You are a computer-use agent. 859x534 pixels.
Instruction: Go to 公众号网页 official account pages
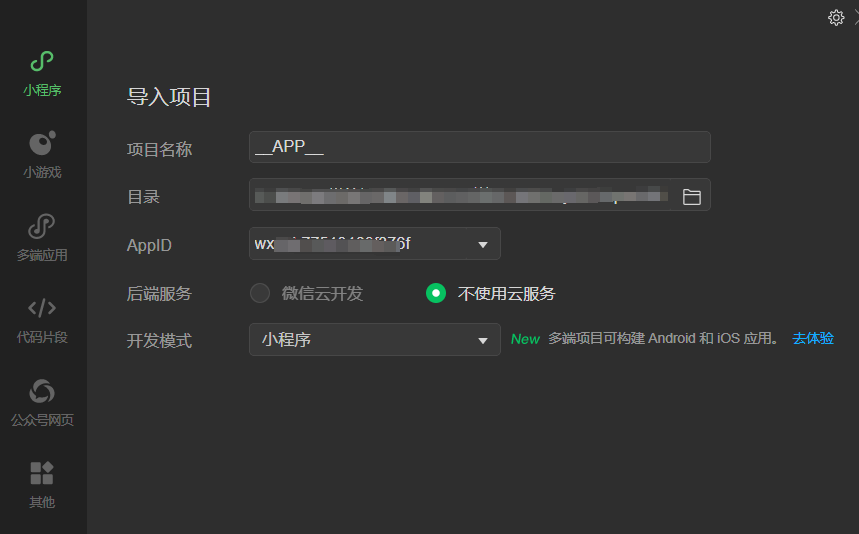click(x=42, y=403)
